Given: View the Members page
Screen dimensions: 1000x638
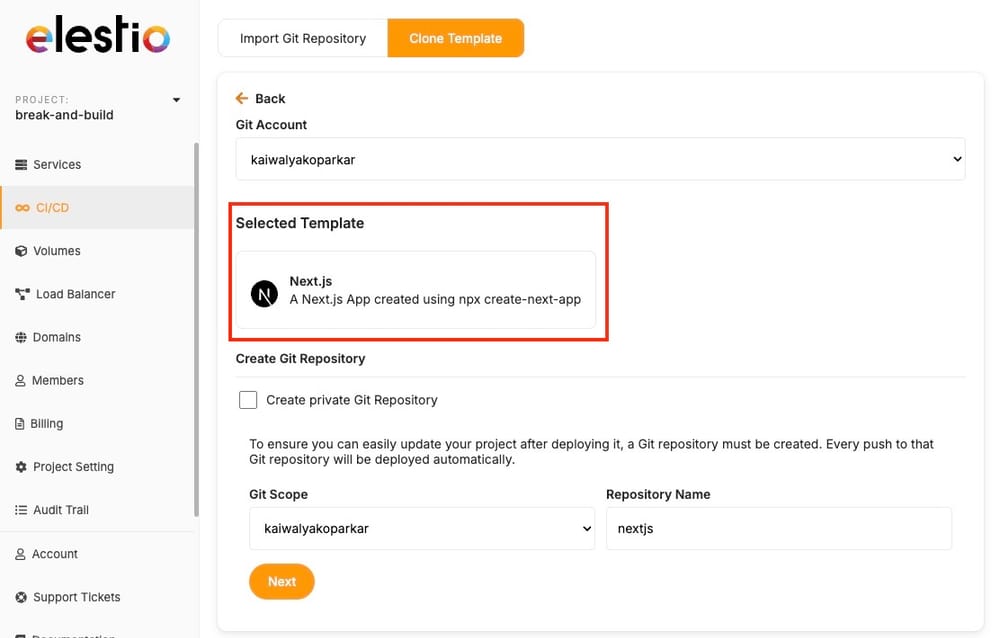Looking at the screenshot, I should point(57,380).
